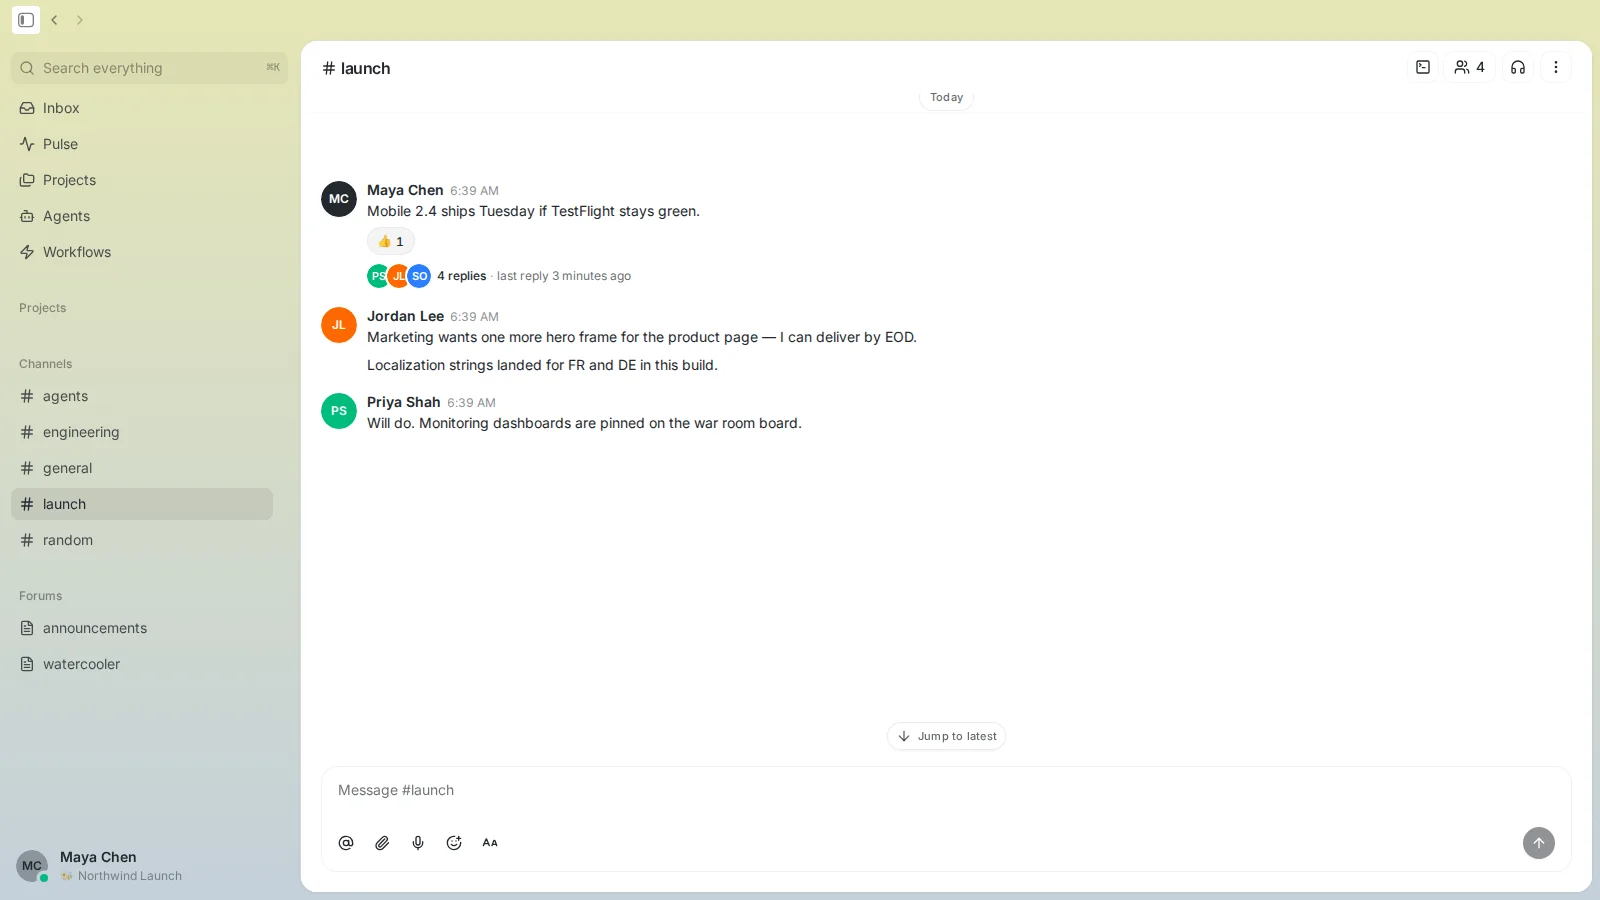Open Priya Shah's profile from message author name
This screenshot has height=900, width=1600.
point(403,402)
